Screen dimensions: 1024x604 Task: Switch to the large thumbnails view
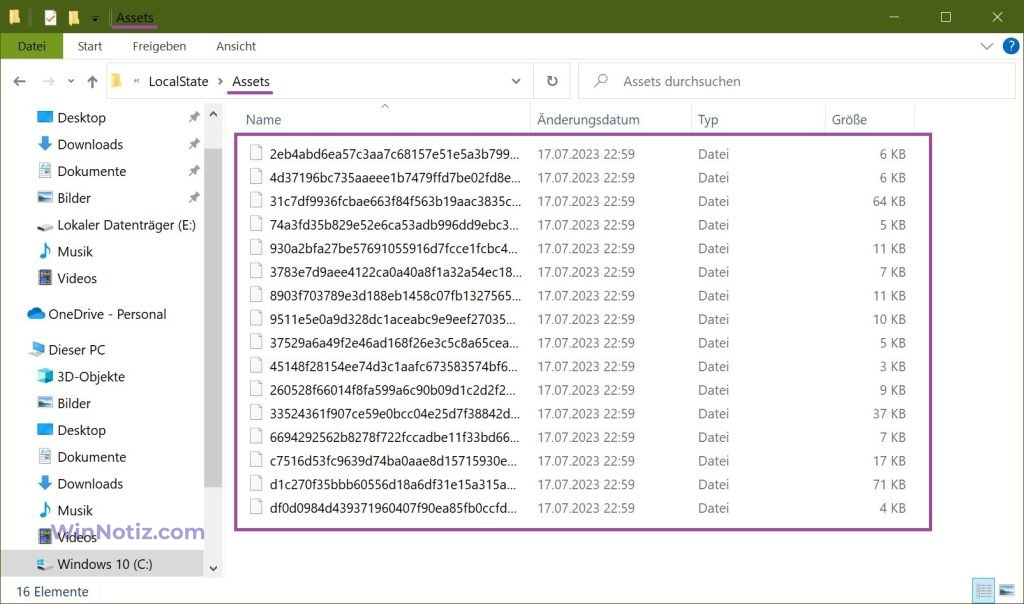[1008, 590]
